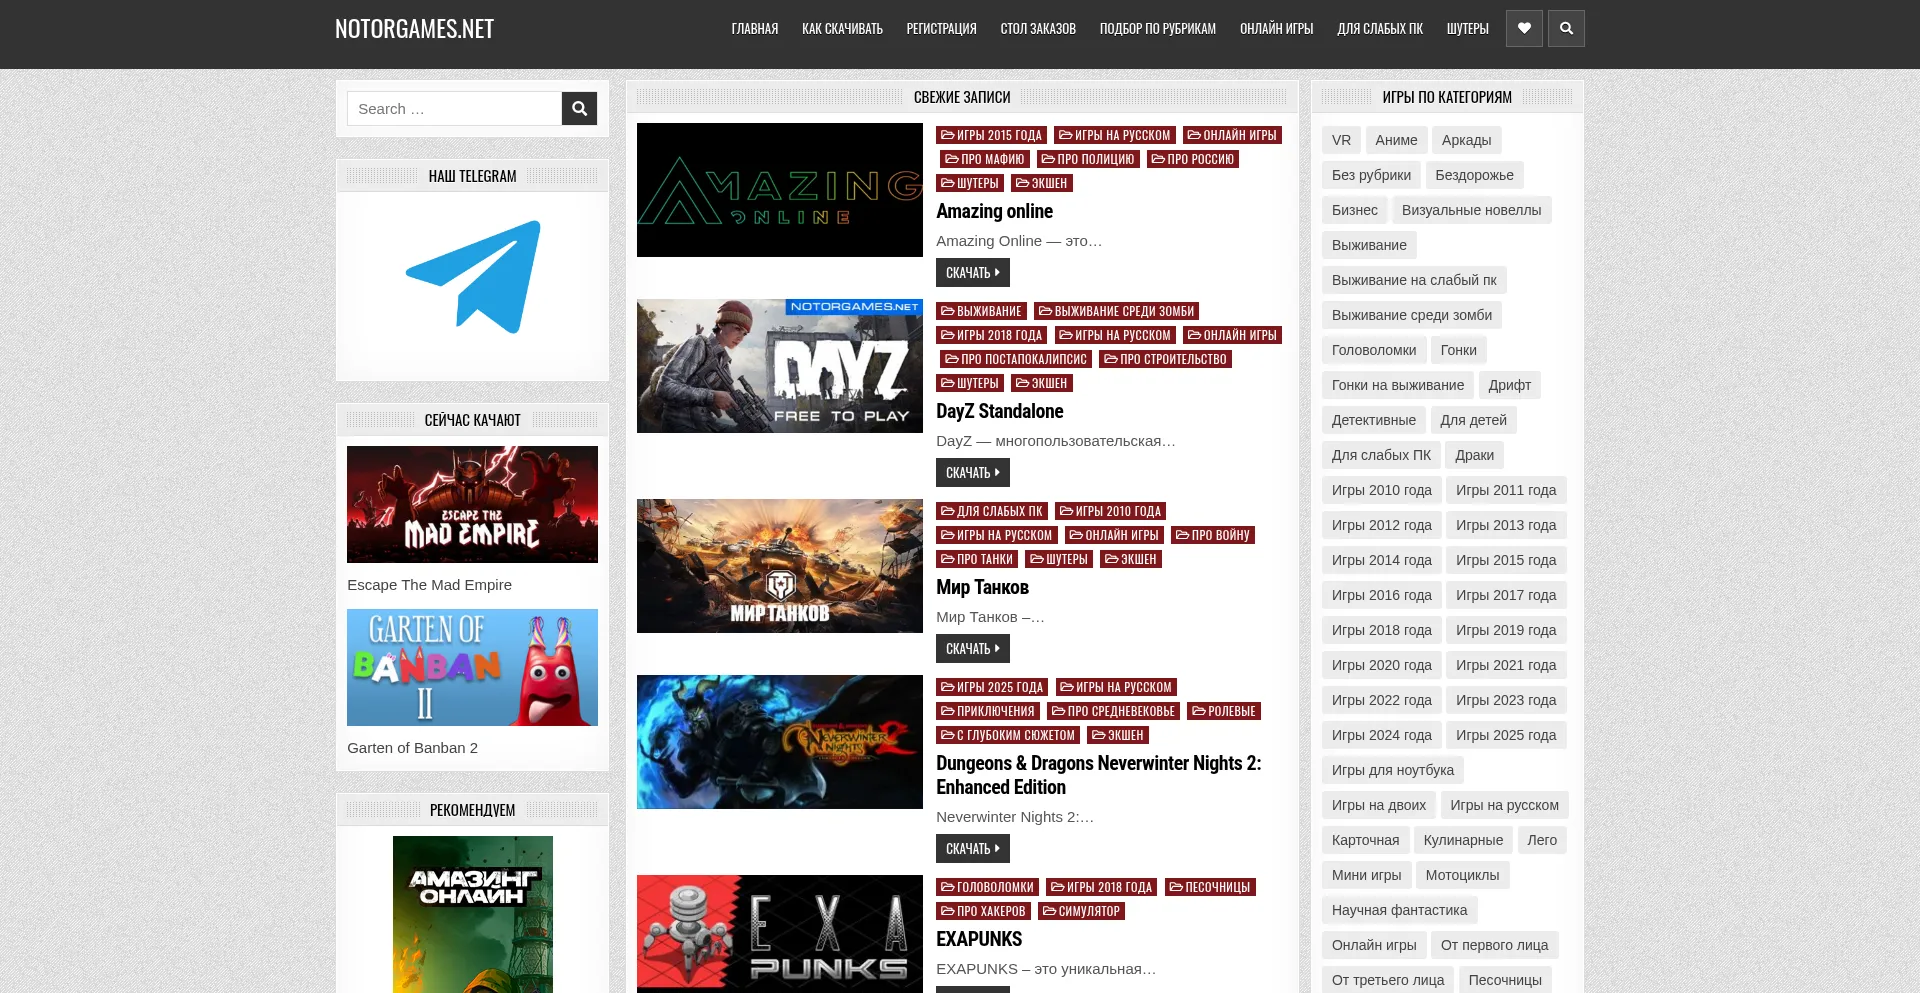Select ГОЛОВОЛОМКИ tag on EXAPUNKS
Screen dimensions: 1920x993
tap(987, 887)
